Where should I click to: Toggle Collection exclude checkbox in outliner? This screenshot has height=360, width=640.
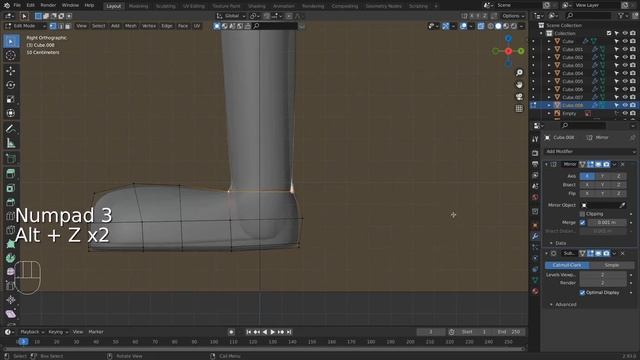(x=609, y=33)
